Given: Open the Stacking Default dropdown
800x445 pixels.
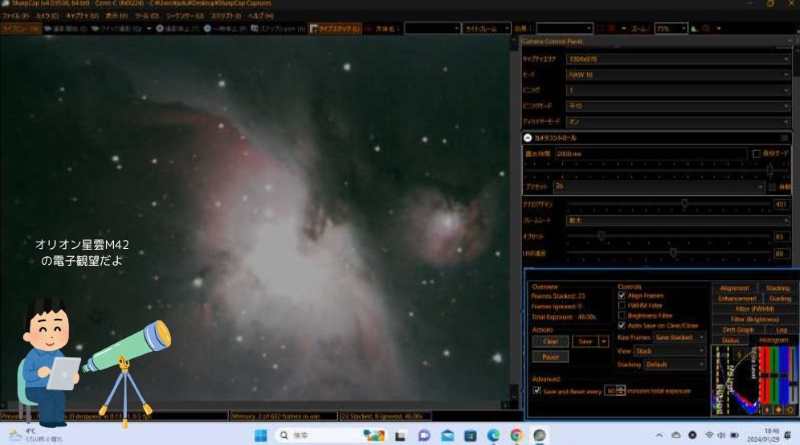Looking at the screenshot, I should point(673,365).
